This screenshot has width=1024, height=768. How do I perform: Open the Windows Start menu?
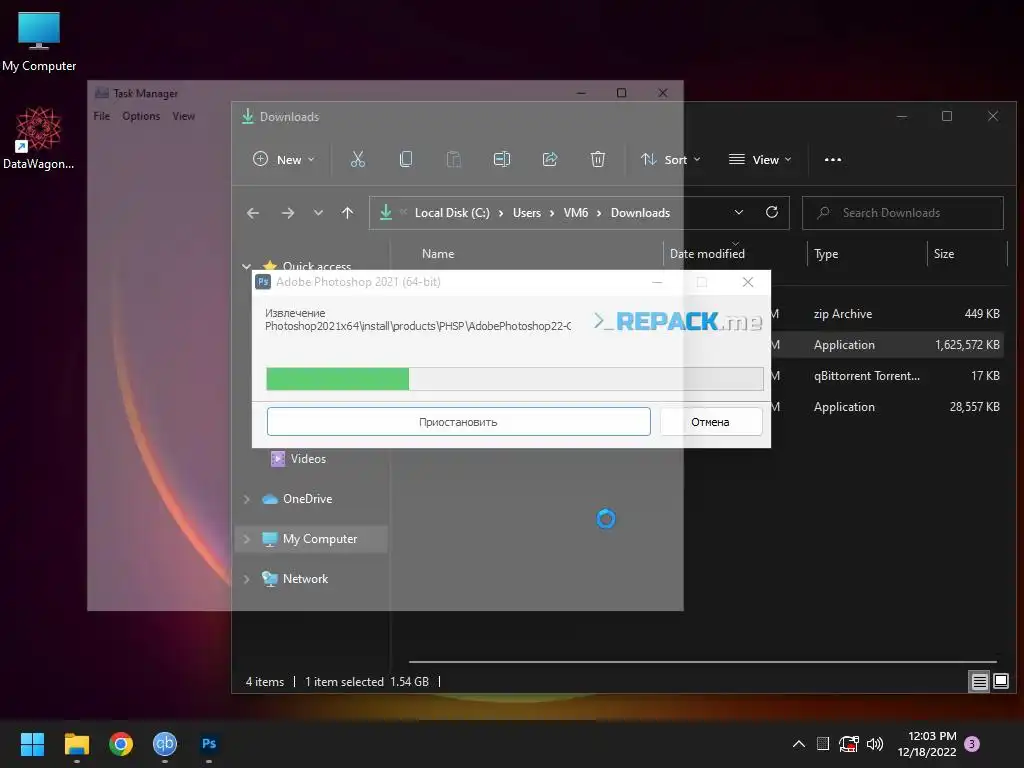[32, 744]
